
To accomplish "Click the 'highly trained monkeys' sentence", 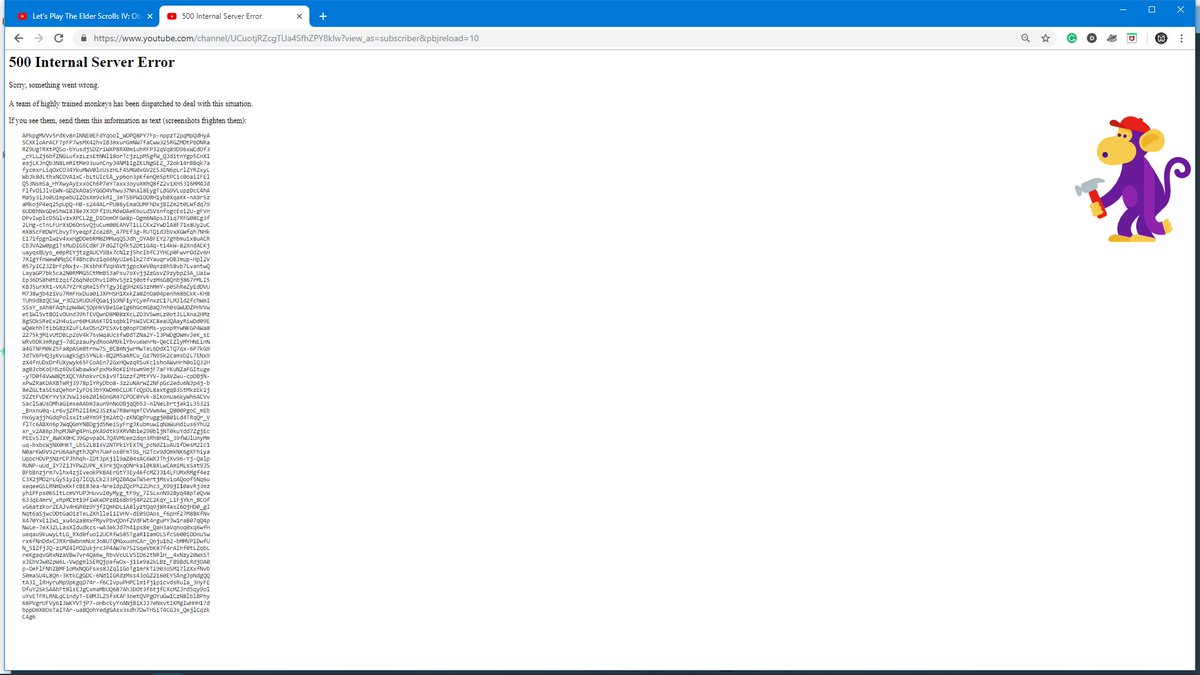I will (x=130, y=103).
